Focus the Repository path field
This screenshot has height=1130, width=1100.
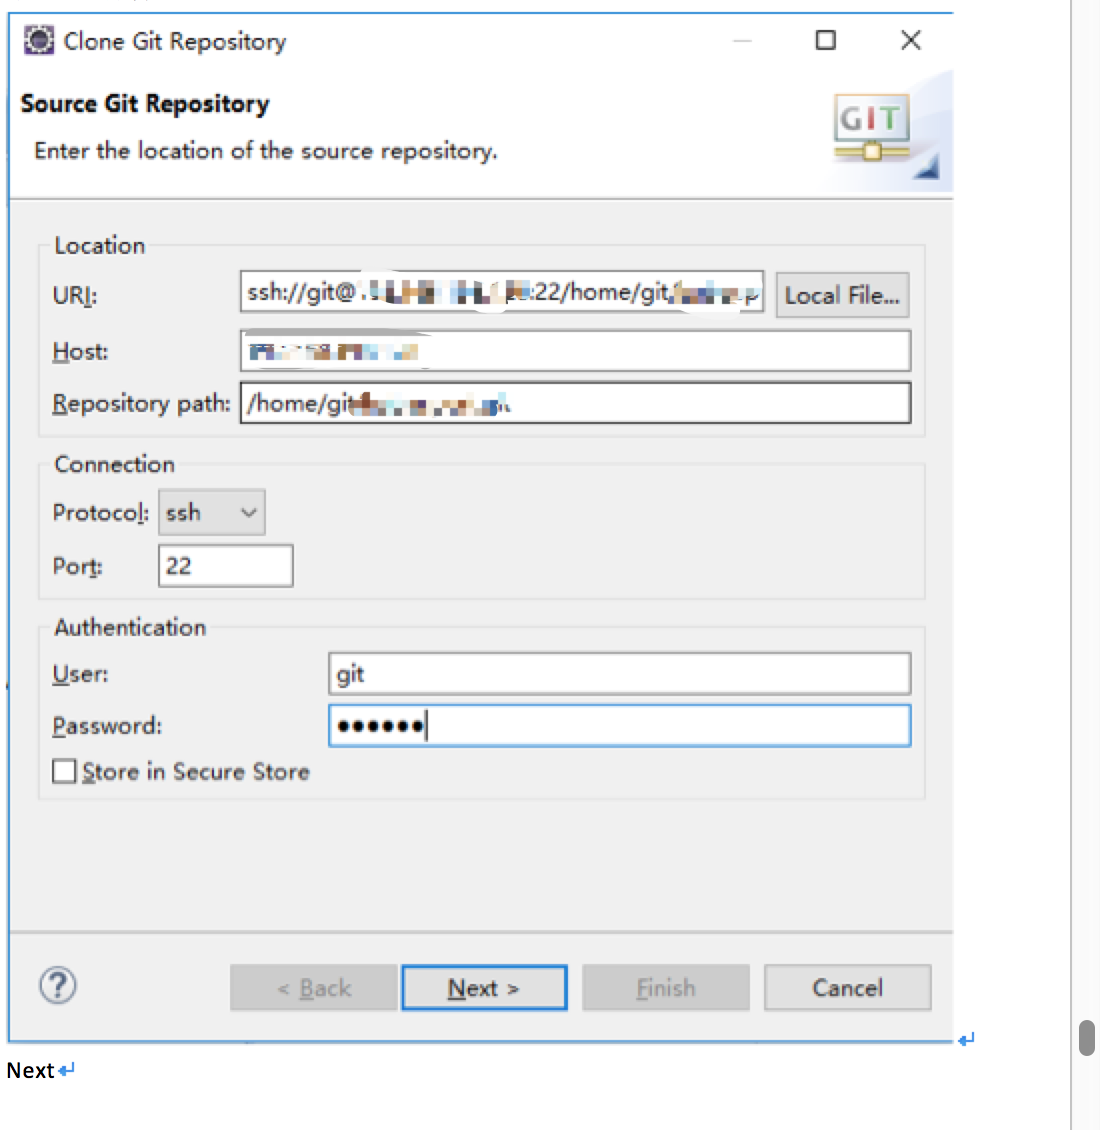coord(575,403)
